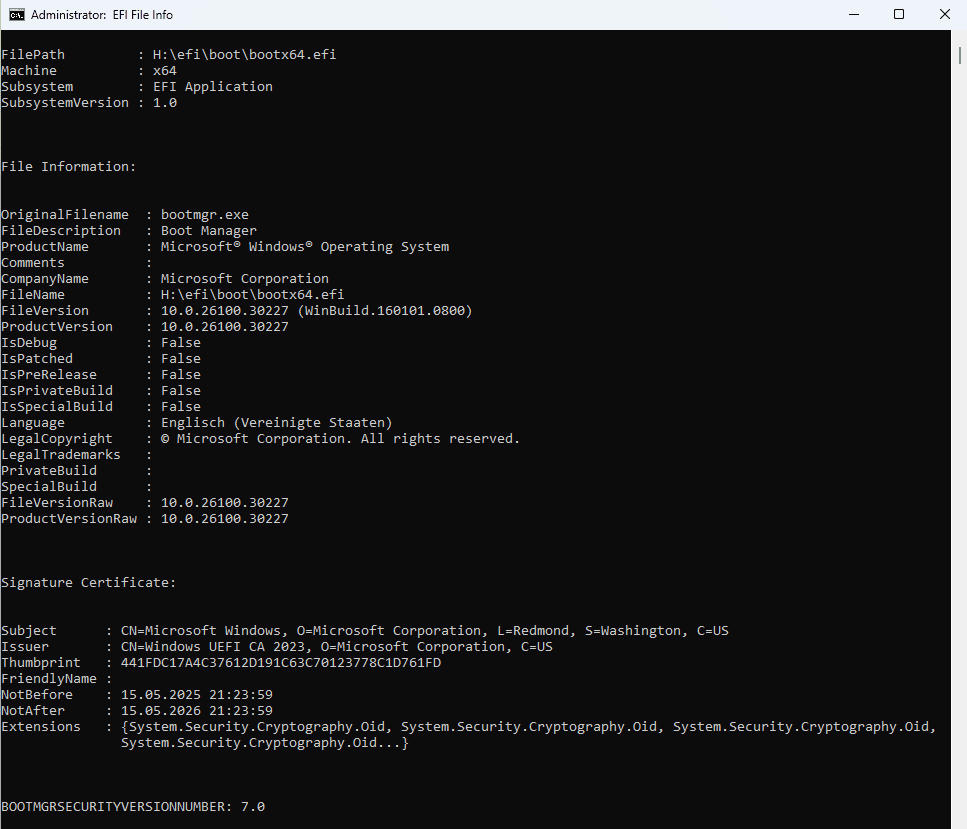Click the FileName line path value
Image resolution: width=967 pixels, height=829 pixels.
(x=252, y=295)
